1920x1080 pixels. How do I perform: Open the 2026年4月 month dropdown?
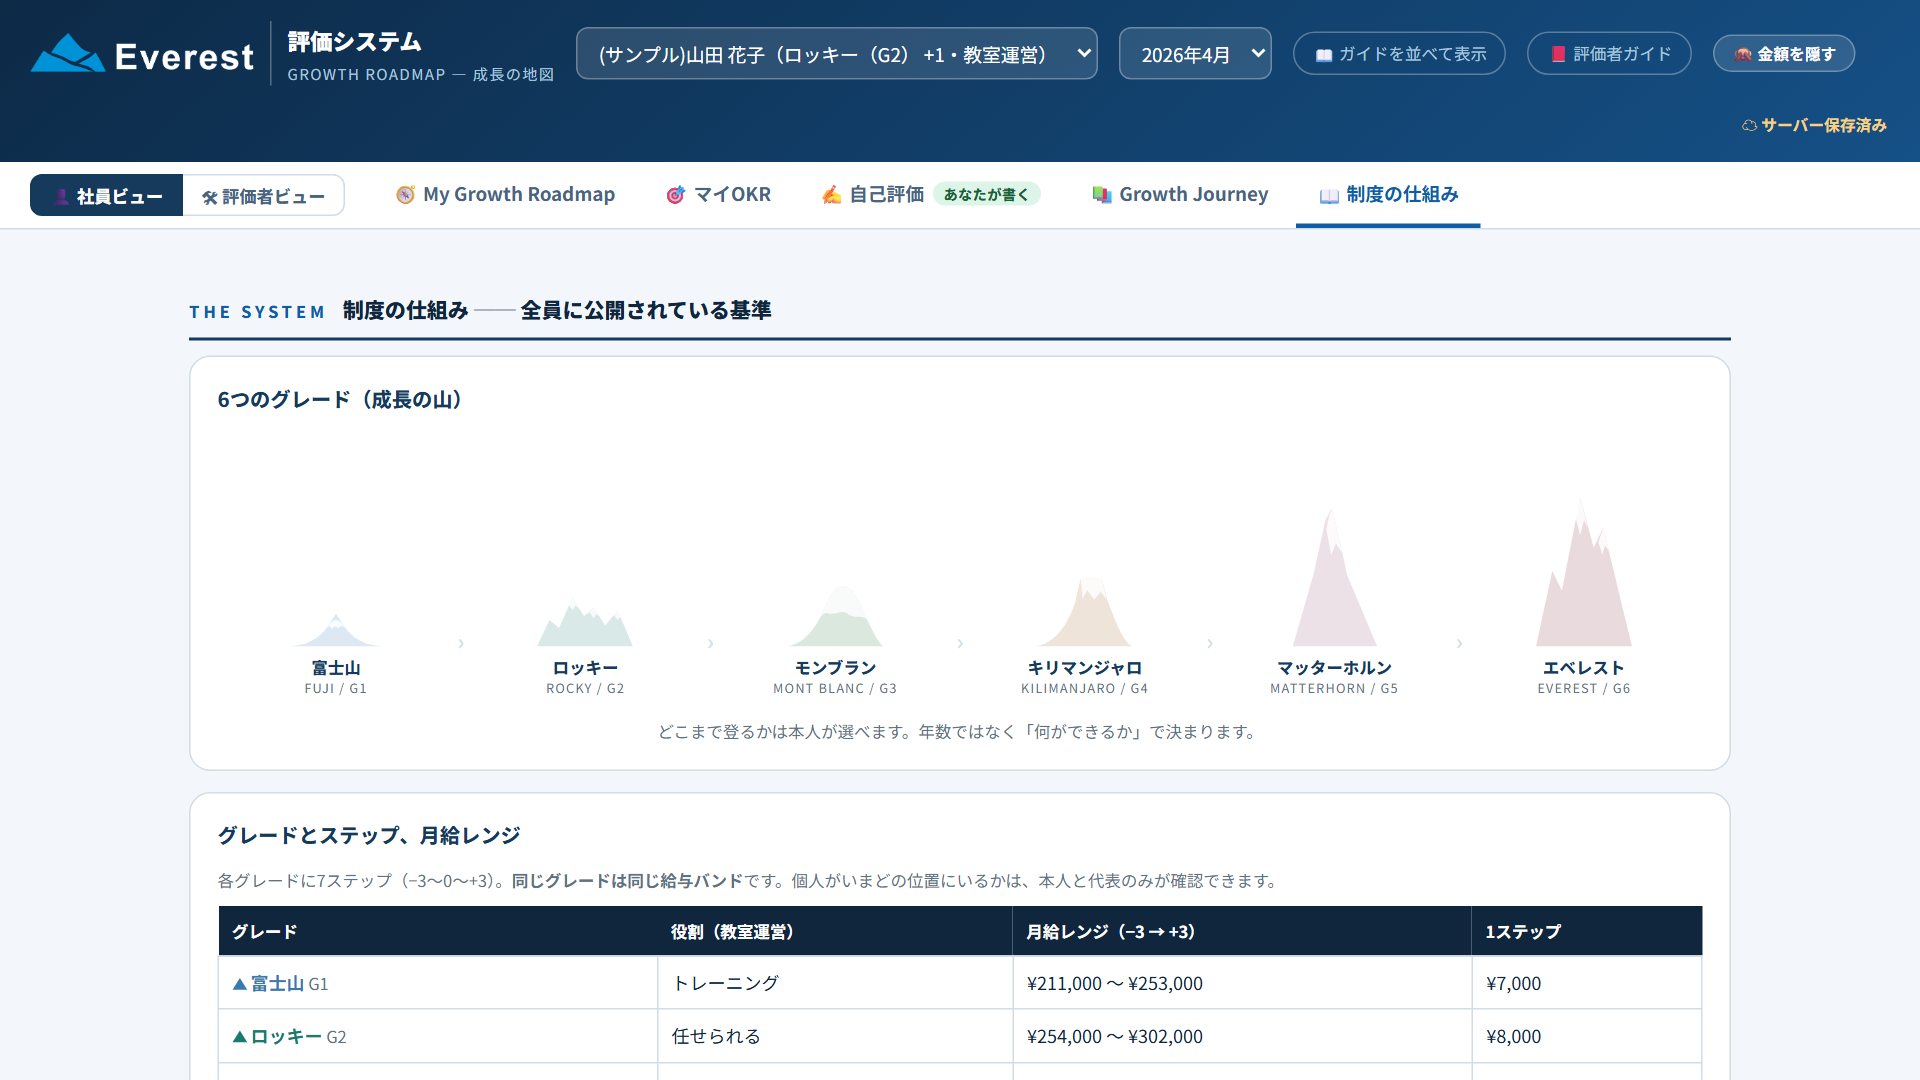[x=1195, y=54]
